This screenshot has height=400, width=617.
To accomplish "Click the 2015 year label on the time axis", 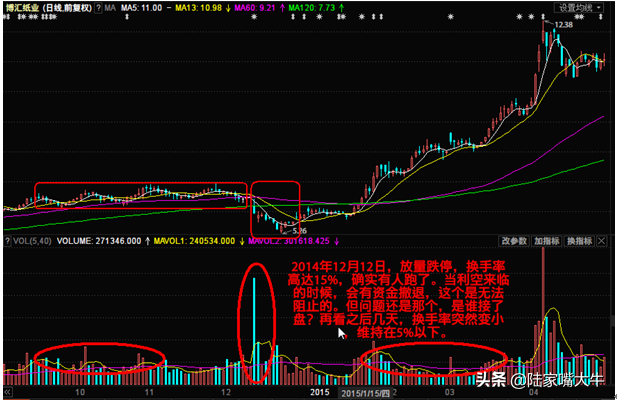I will [320, 392].
